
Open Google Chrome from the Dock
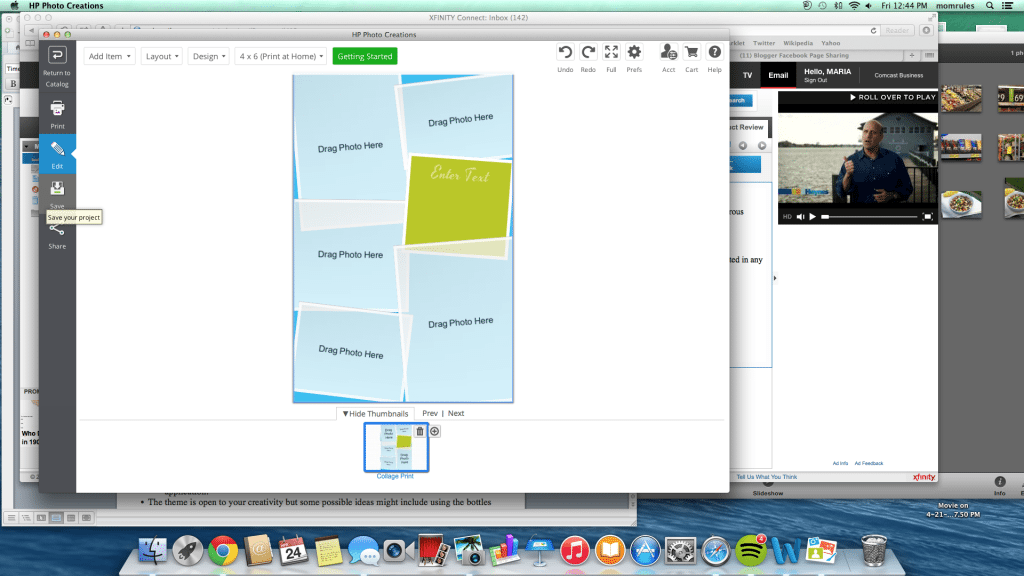223,551
